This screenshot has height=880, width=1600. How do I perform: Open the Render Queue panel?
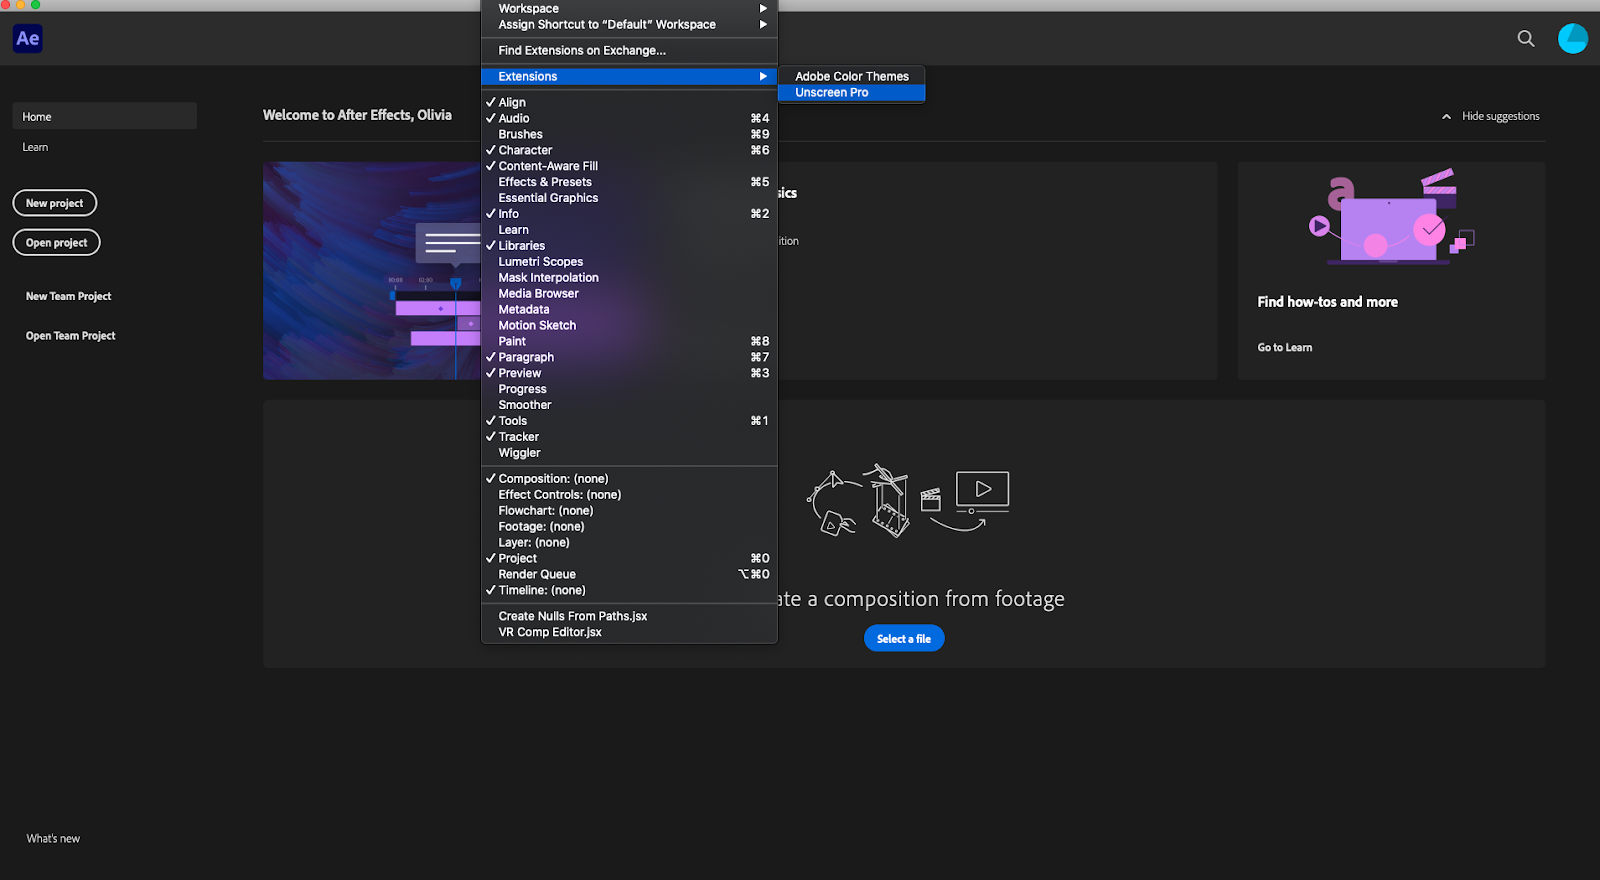(x=629, y=575)
